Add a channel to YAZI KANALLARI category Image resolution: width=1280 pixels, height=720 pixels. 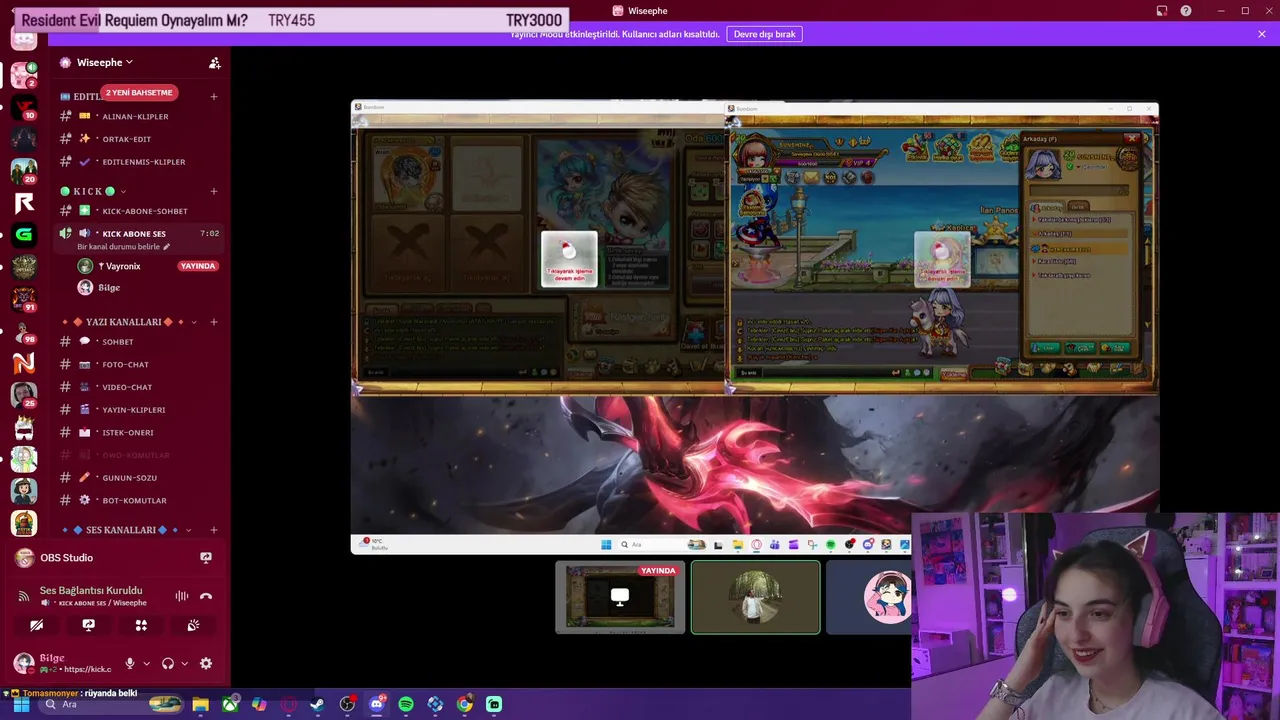[214, 322]
